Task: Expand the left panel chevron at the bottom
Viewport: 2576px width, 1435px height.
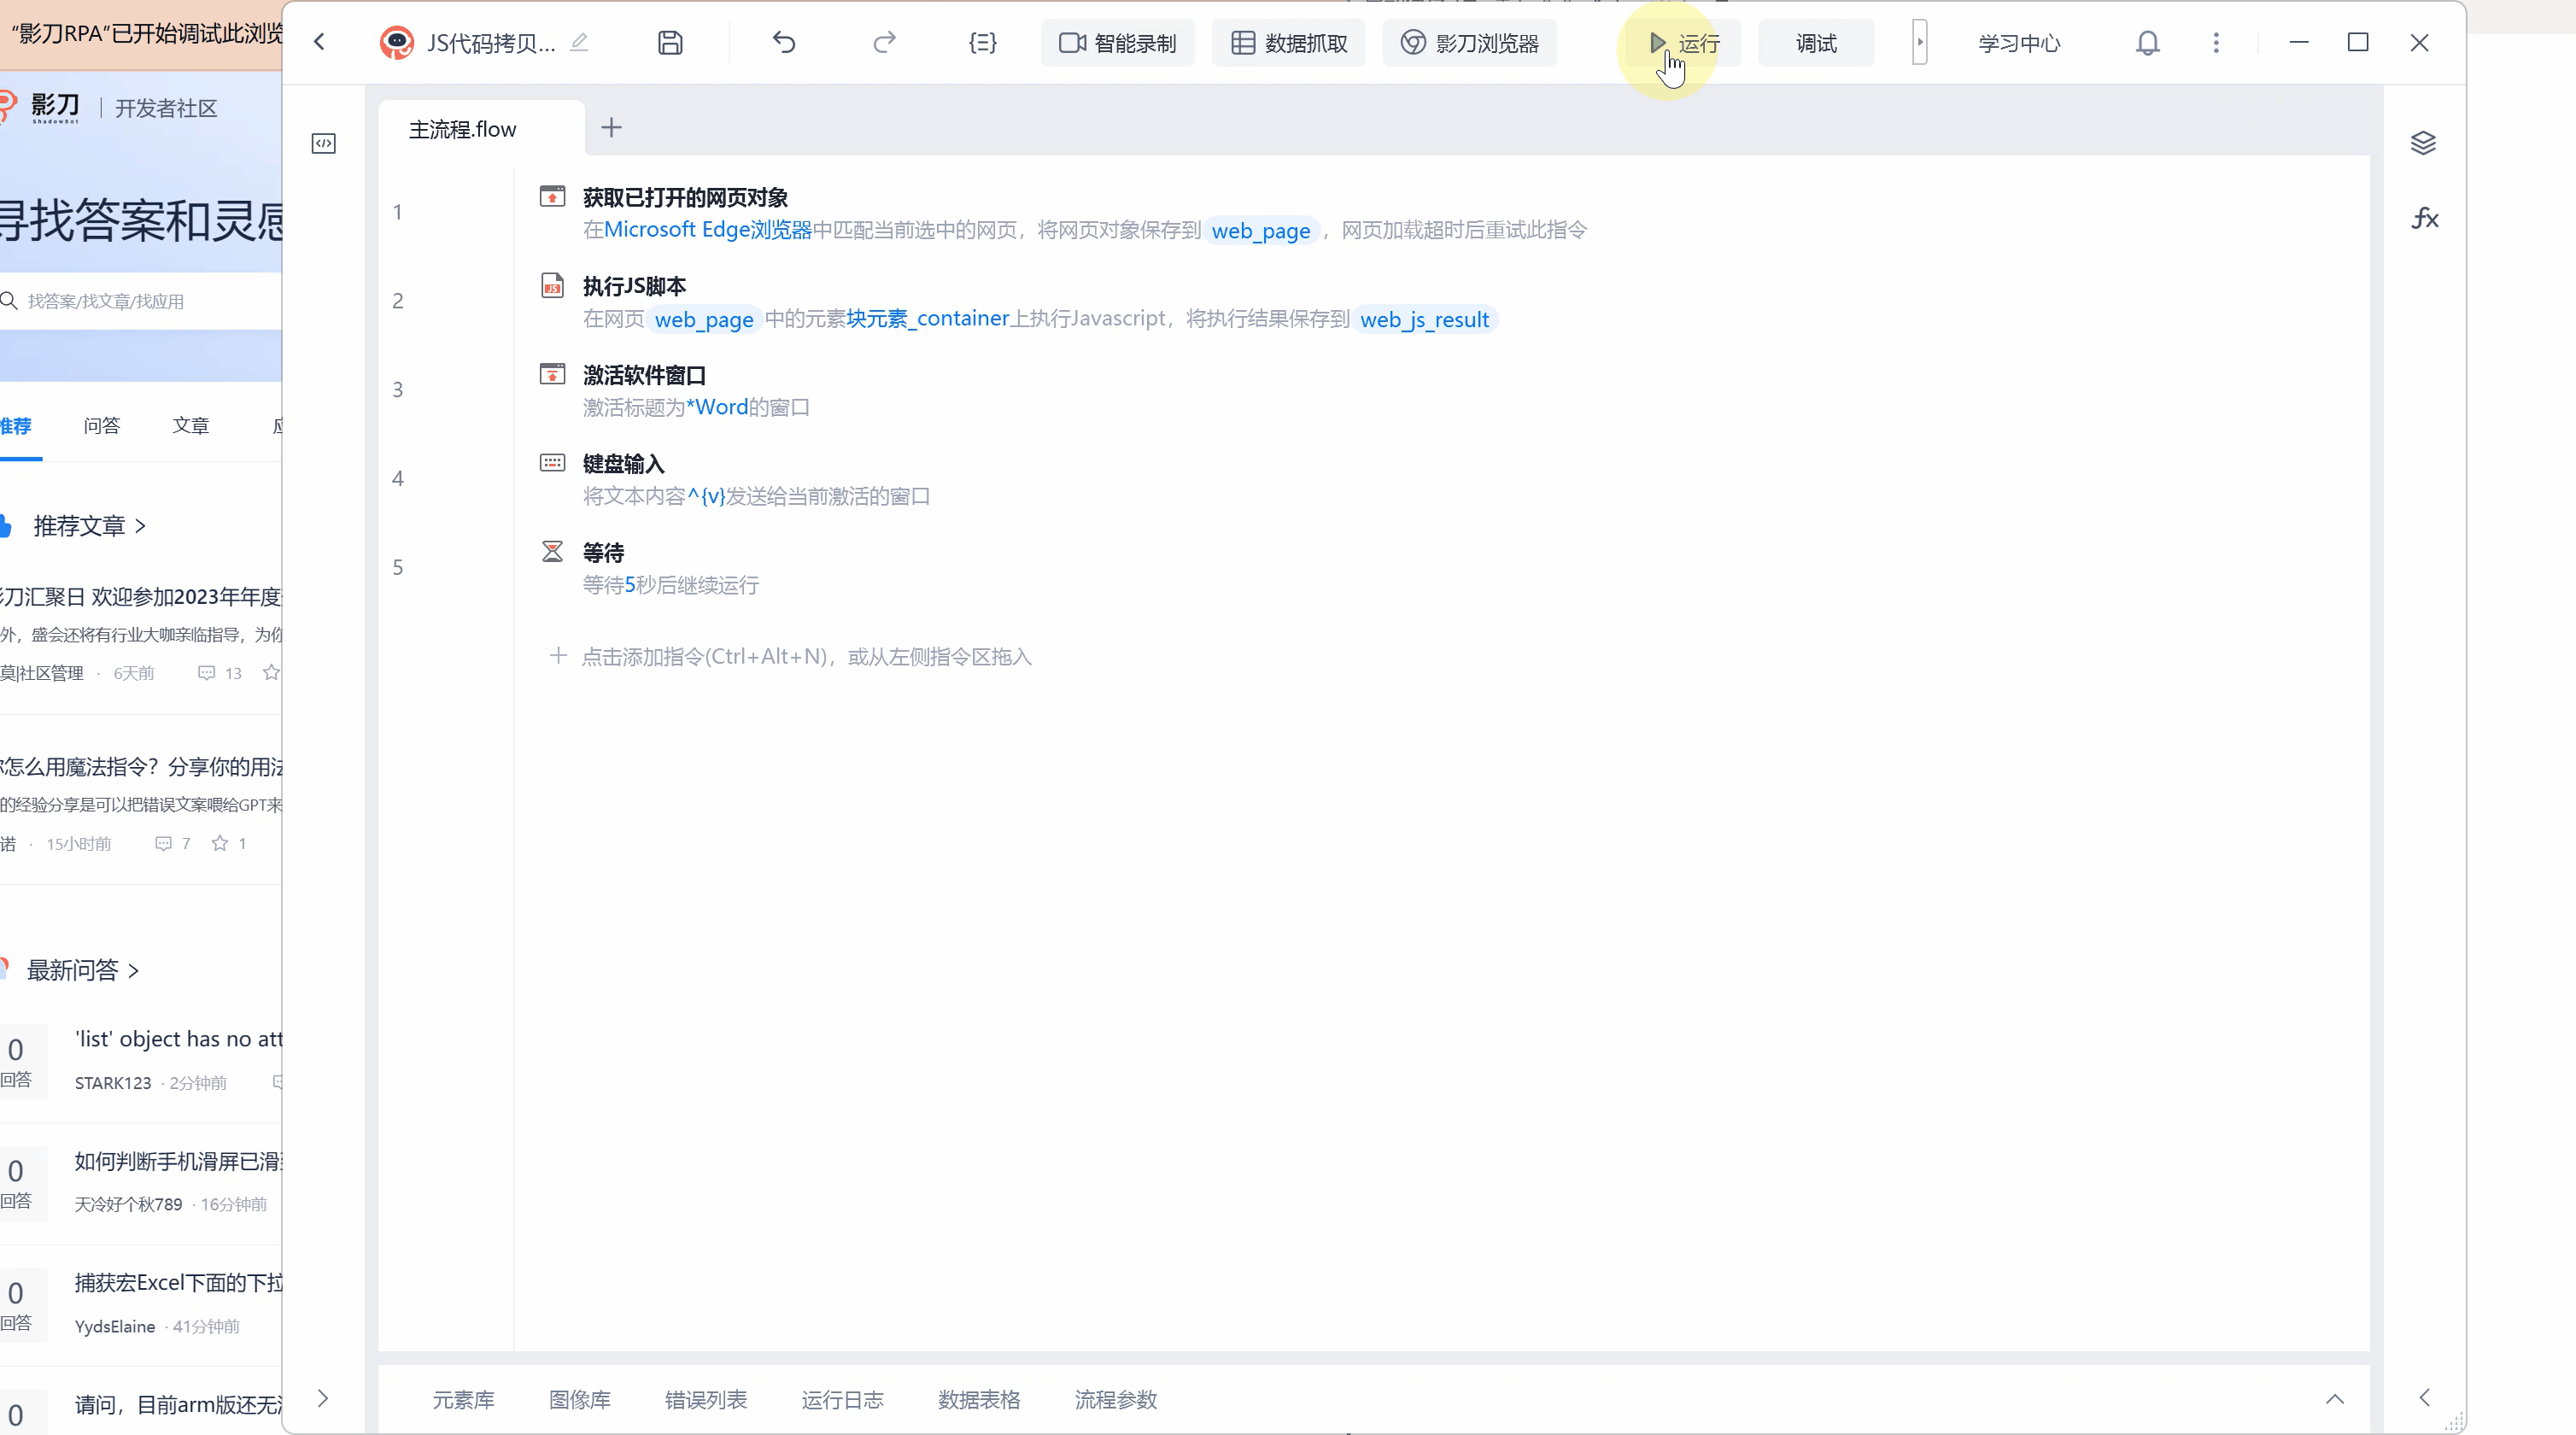Action: (x=322, y=1398)
